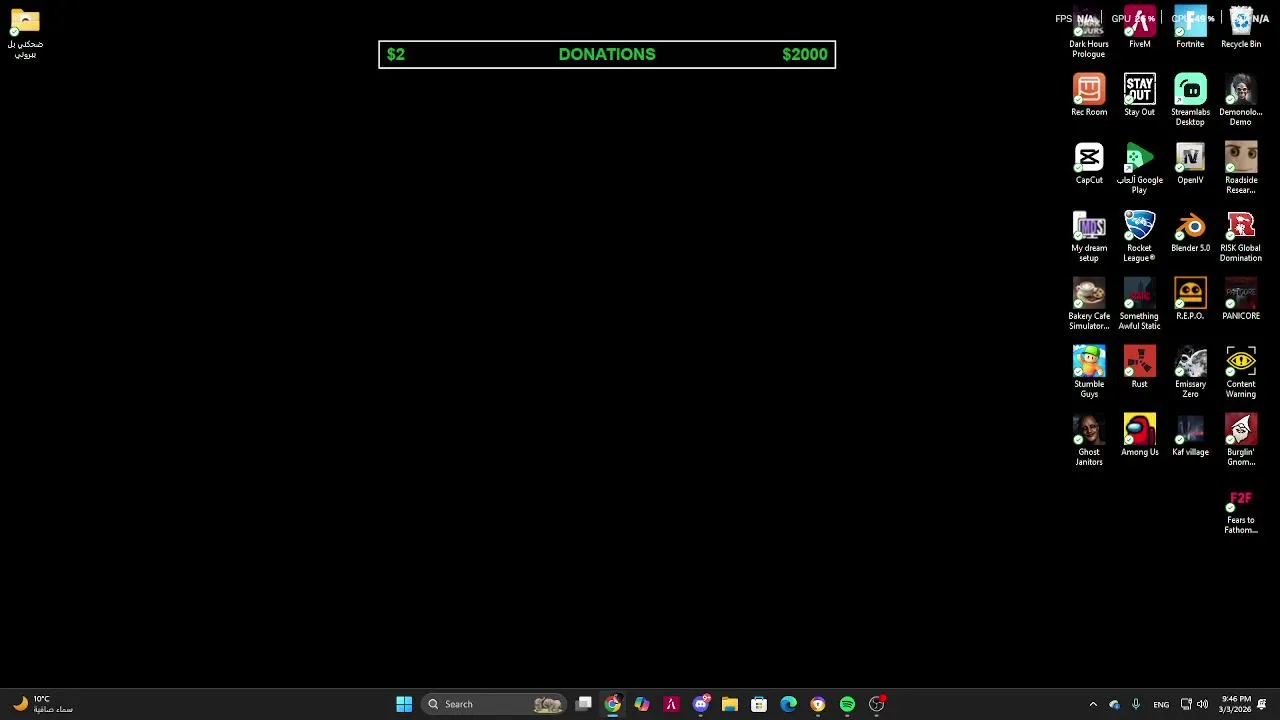Click the My dream setup shortcut
Viewport: 1280px width, 720px height.
tap(1089, 236)
